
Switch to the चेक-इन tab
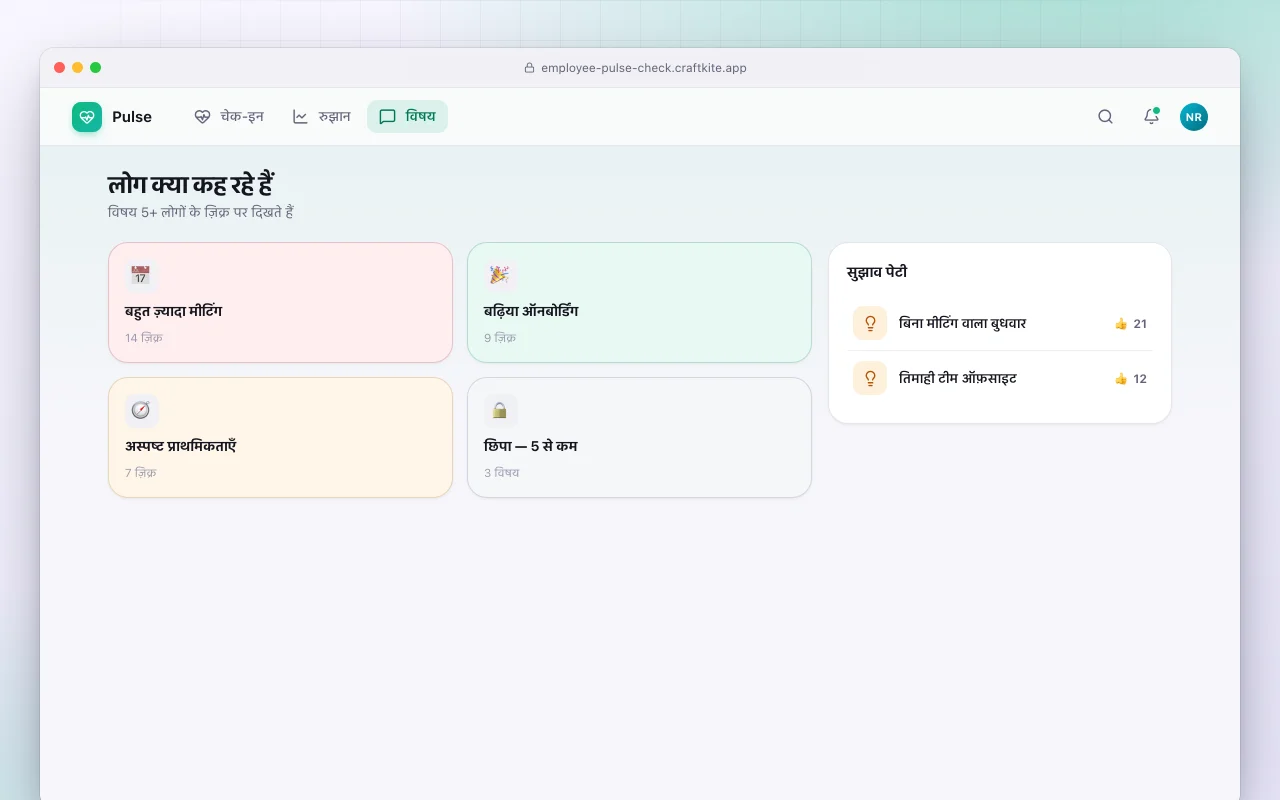click(x=229, y=117)
